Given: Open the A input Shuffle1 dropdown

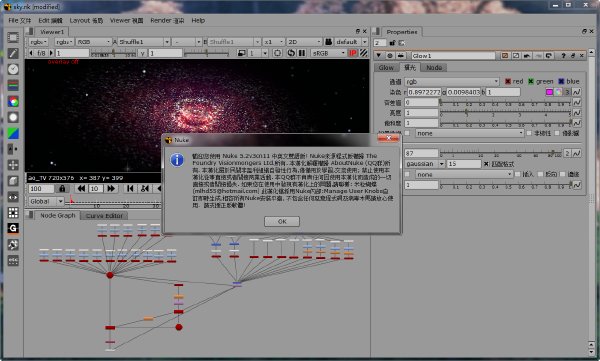Looking at the screenshot, I should tap(144, 42).
